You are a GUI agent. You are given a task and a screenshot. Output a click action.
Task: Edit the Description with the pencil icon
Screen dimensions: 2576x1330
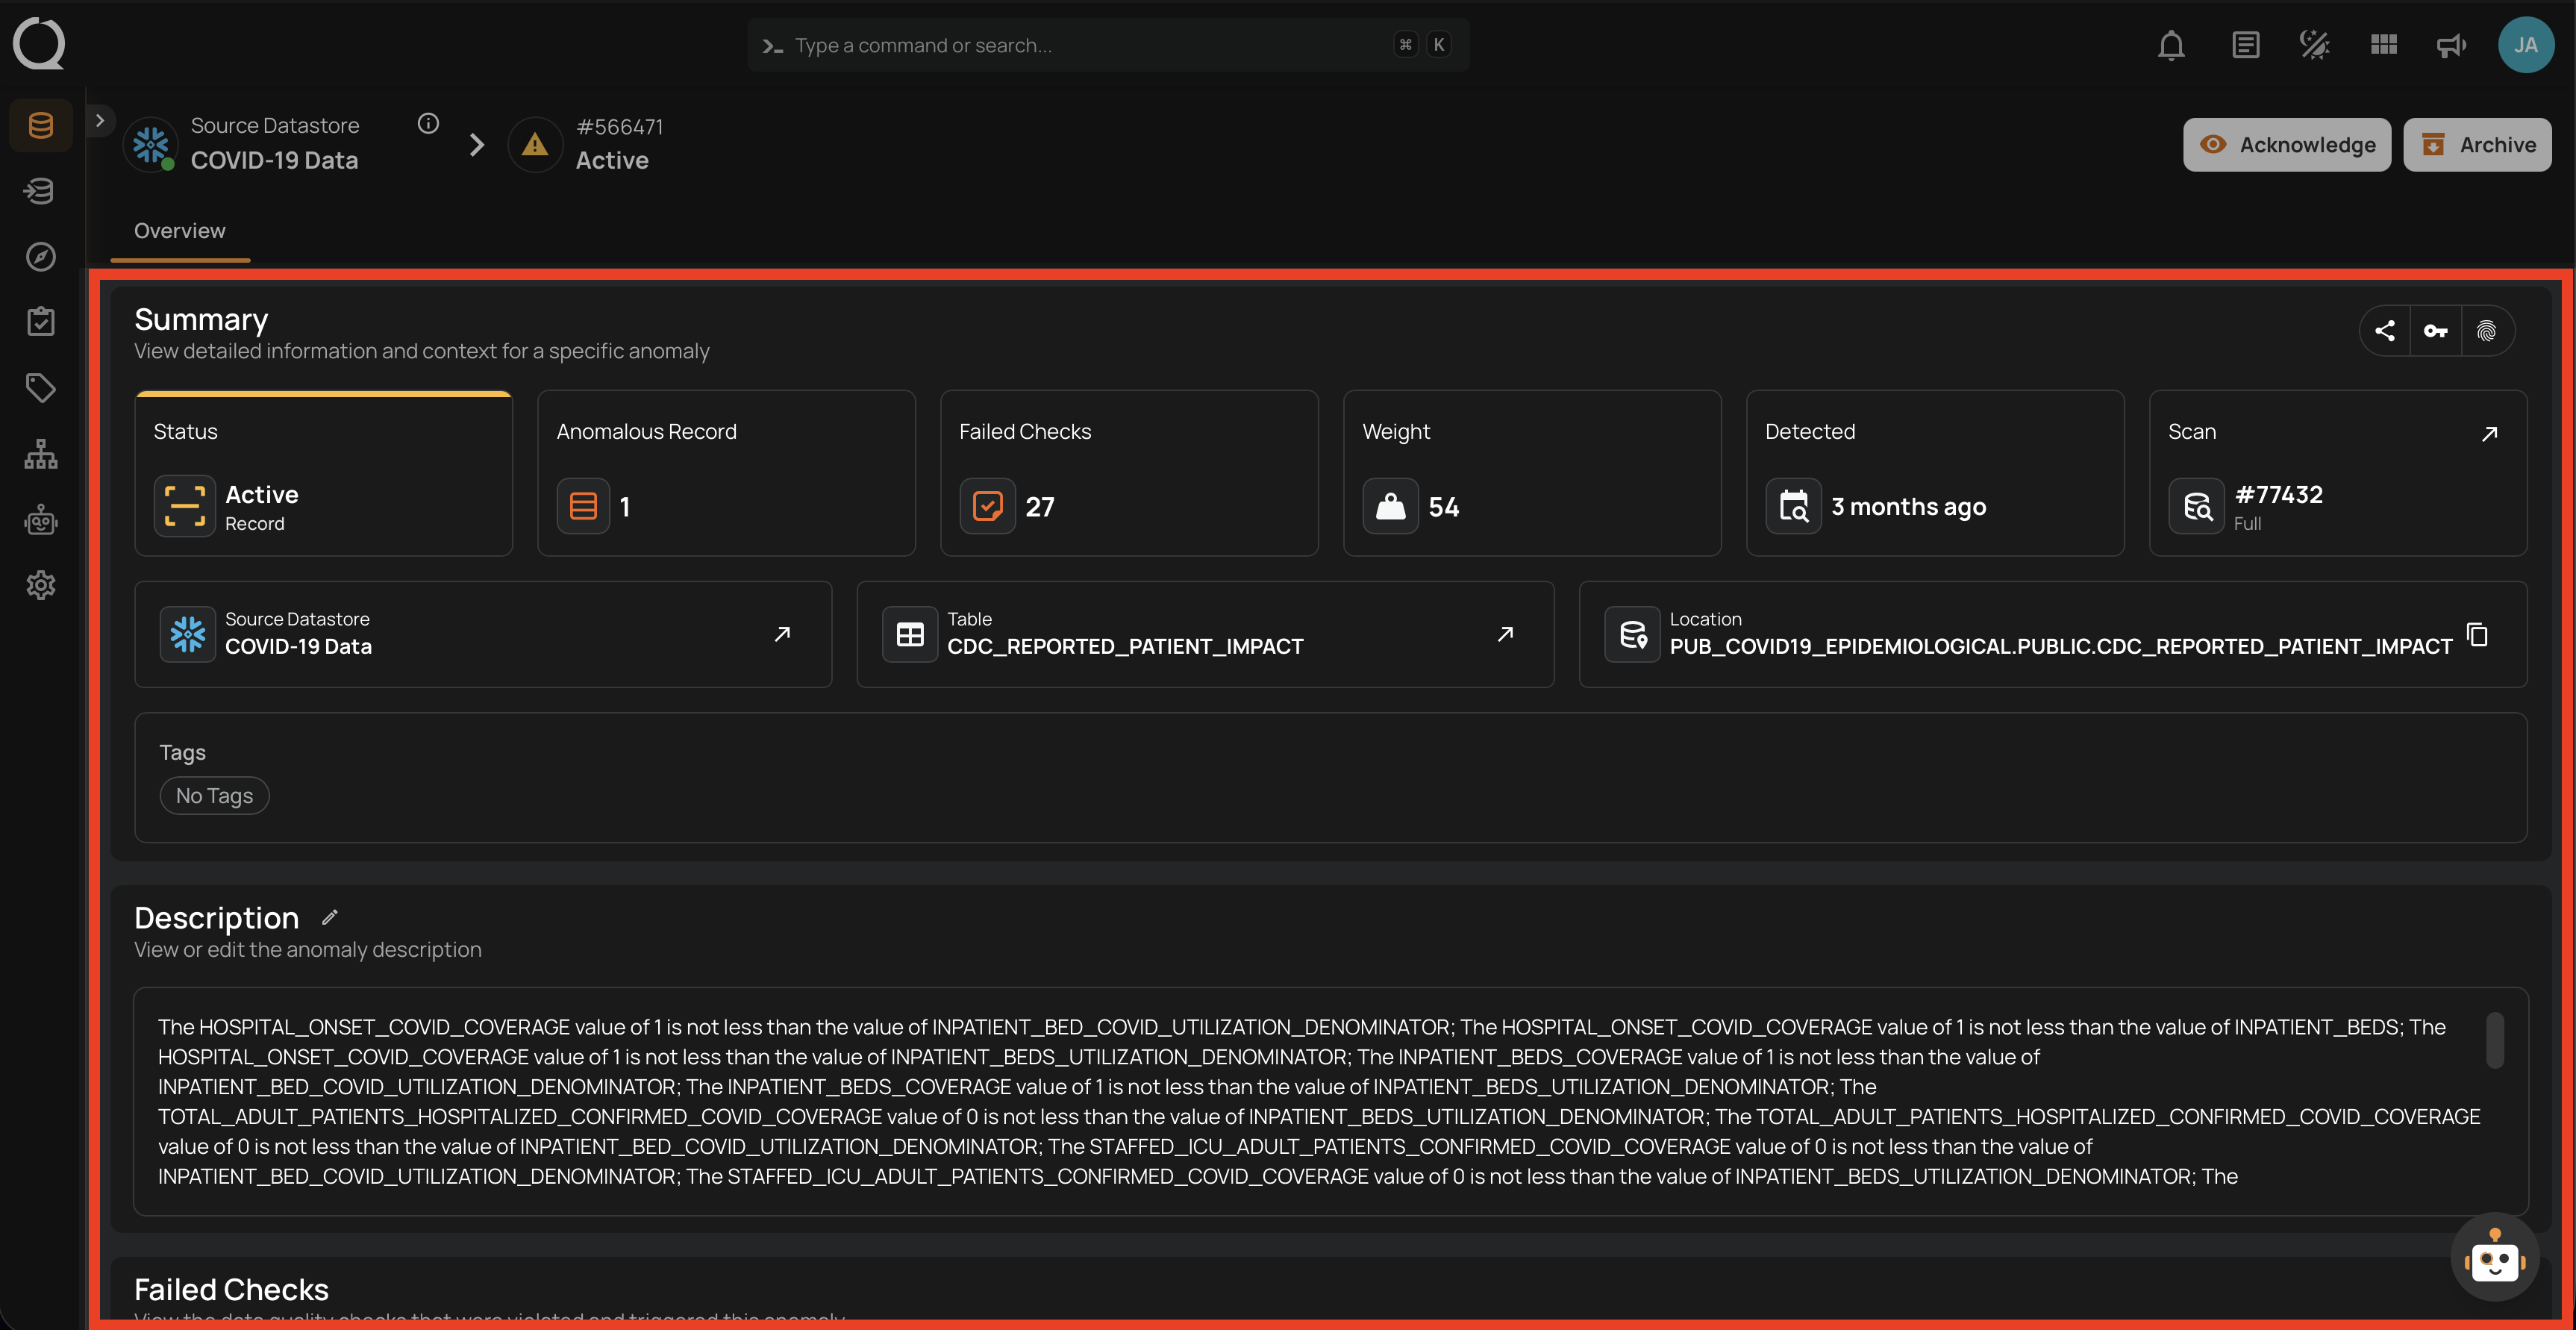tap(330, 917)
